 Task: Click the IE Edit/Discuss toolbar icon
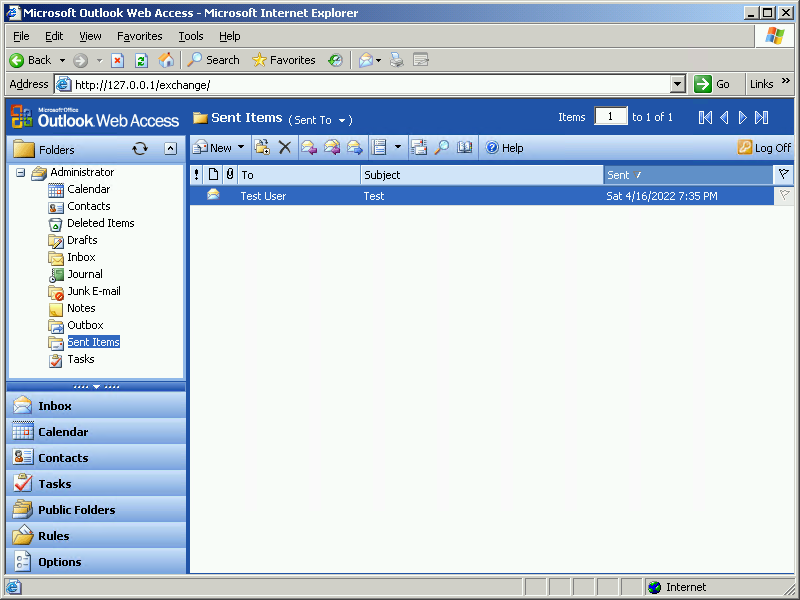pos(421,60)
